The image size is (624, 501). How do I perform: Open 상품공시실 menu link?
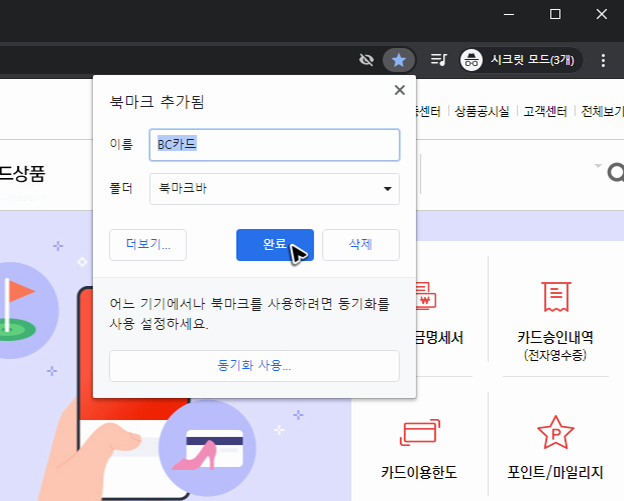click(482, 111)
